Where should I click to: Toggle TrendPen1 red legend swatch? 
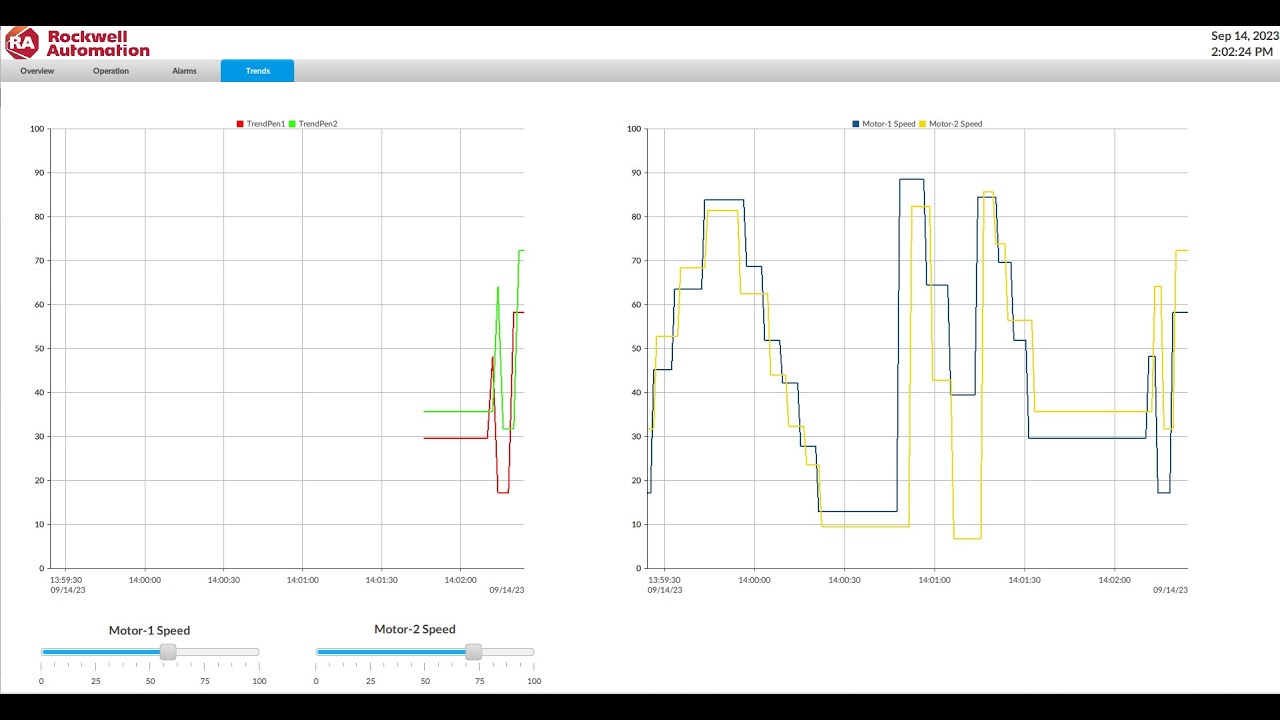240,124
